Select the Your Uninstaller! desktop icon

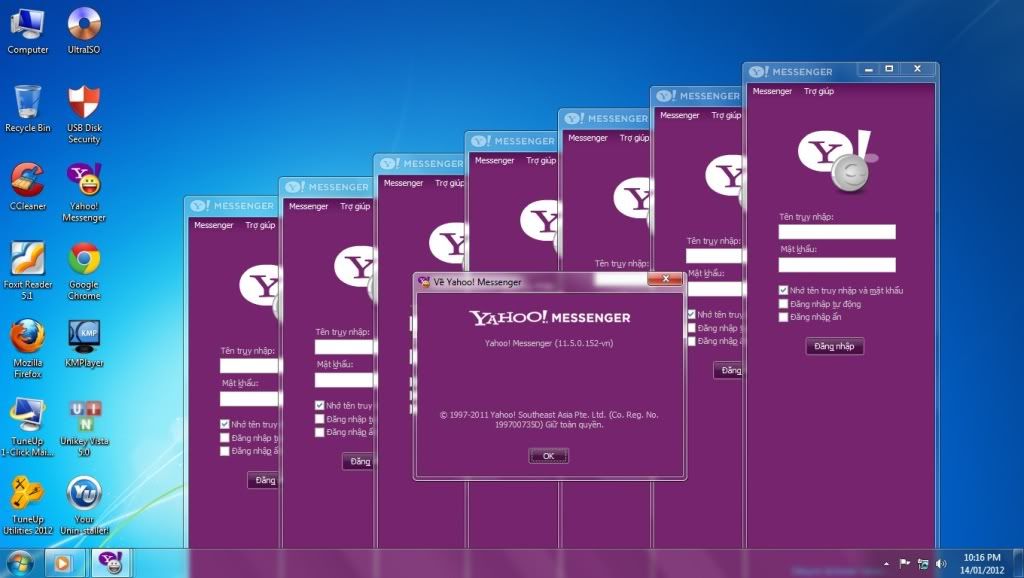pyautogui.click(x=84, y=506)
